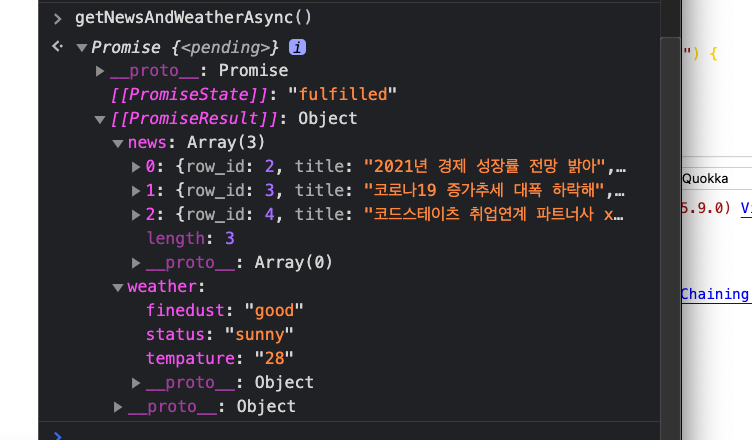This screenshot has width=752, height=440.
Task: Click the return-value arrow left of Promise
Action: click(x=58, y=47)
